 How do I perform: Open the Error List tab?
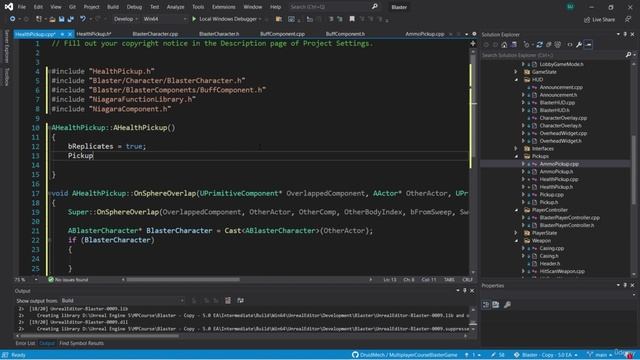[25, 343]
